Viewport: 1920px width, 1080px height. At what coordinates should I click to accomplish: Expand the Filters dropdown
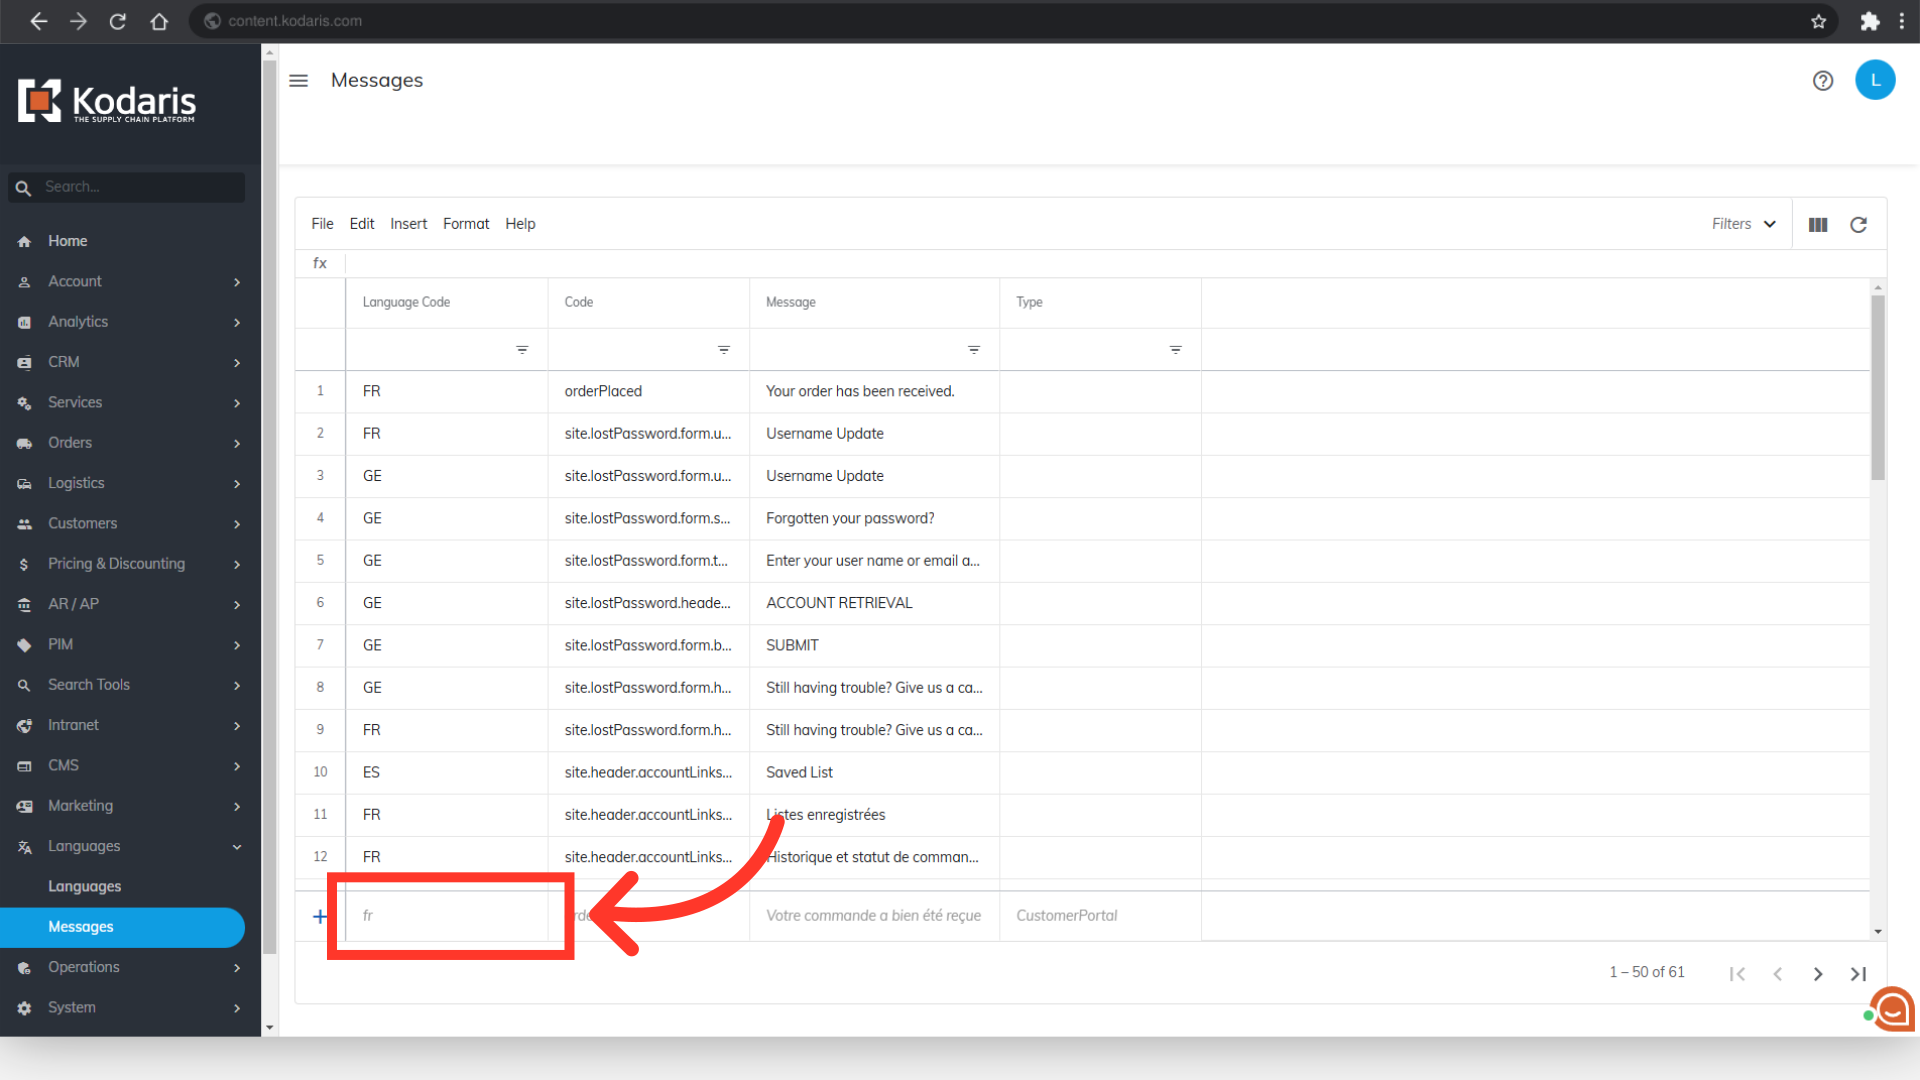coord(1743,224)
